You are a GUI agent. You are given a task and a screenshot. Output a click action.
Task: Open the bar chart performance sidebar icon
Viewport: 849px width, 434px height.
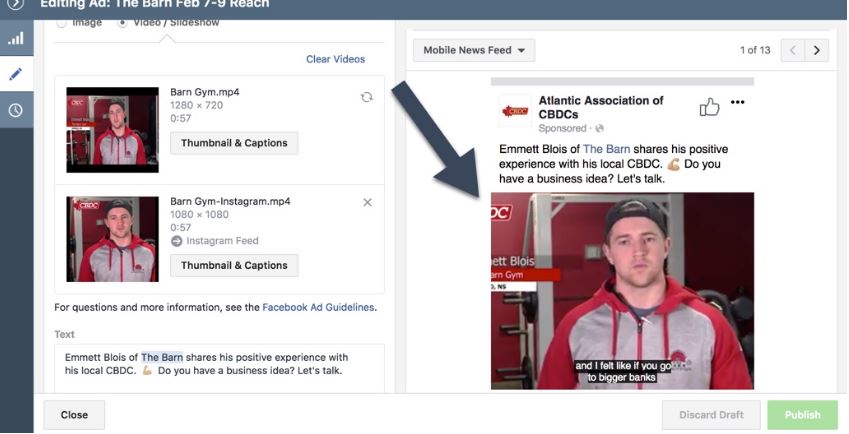coord(16,38)
